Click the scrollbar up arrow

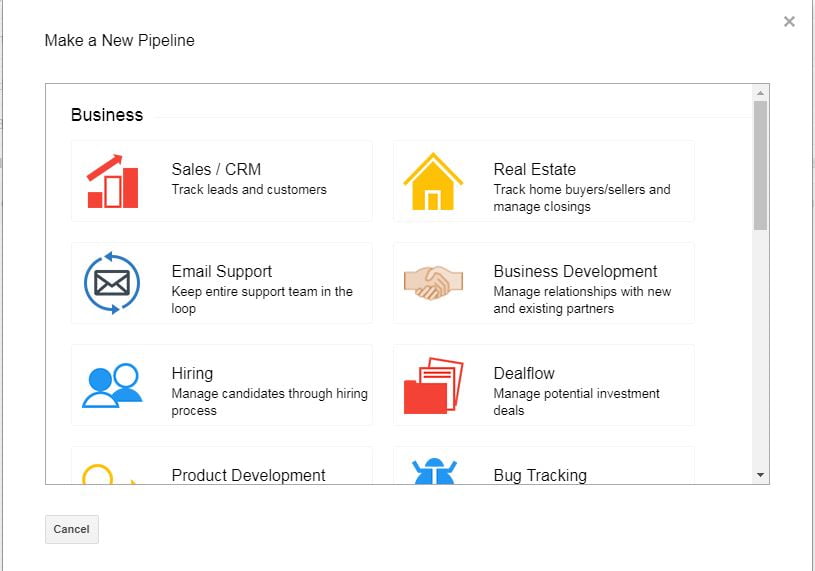coord(760,93)
